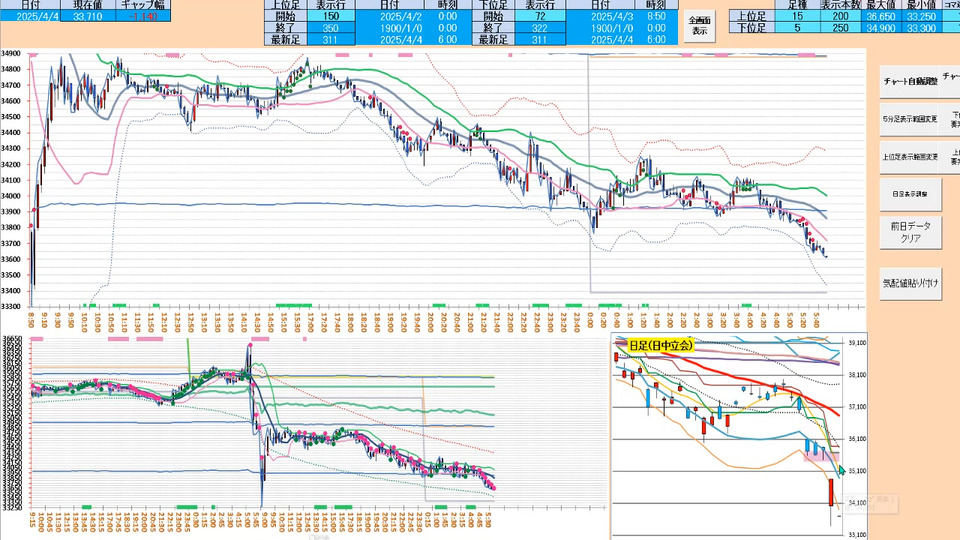Select 下位足 最小値 cell 33,300
This screenshot has width=960, height=540.
(x=921, y=28)
